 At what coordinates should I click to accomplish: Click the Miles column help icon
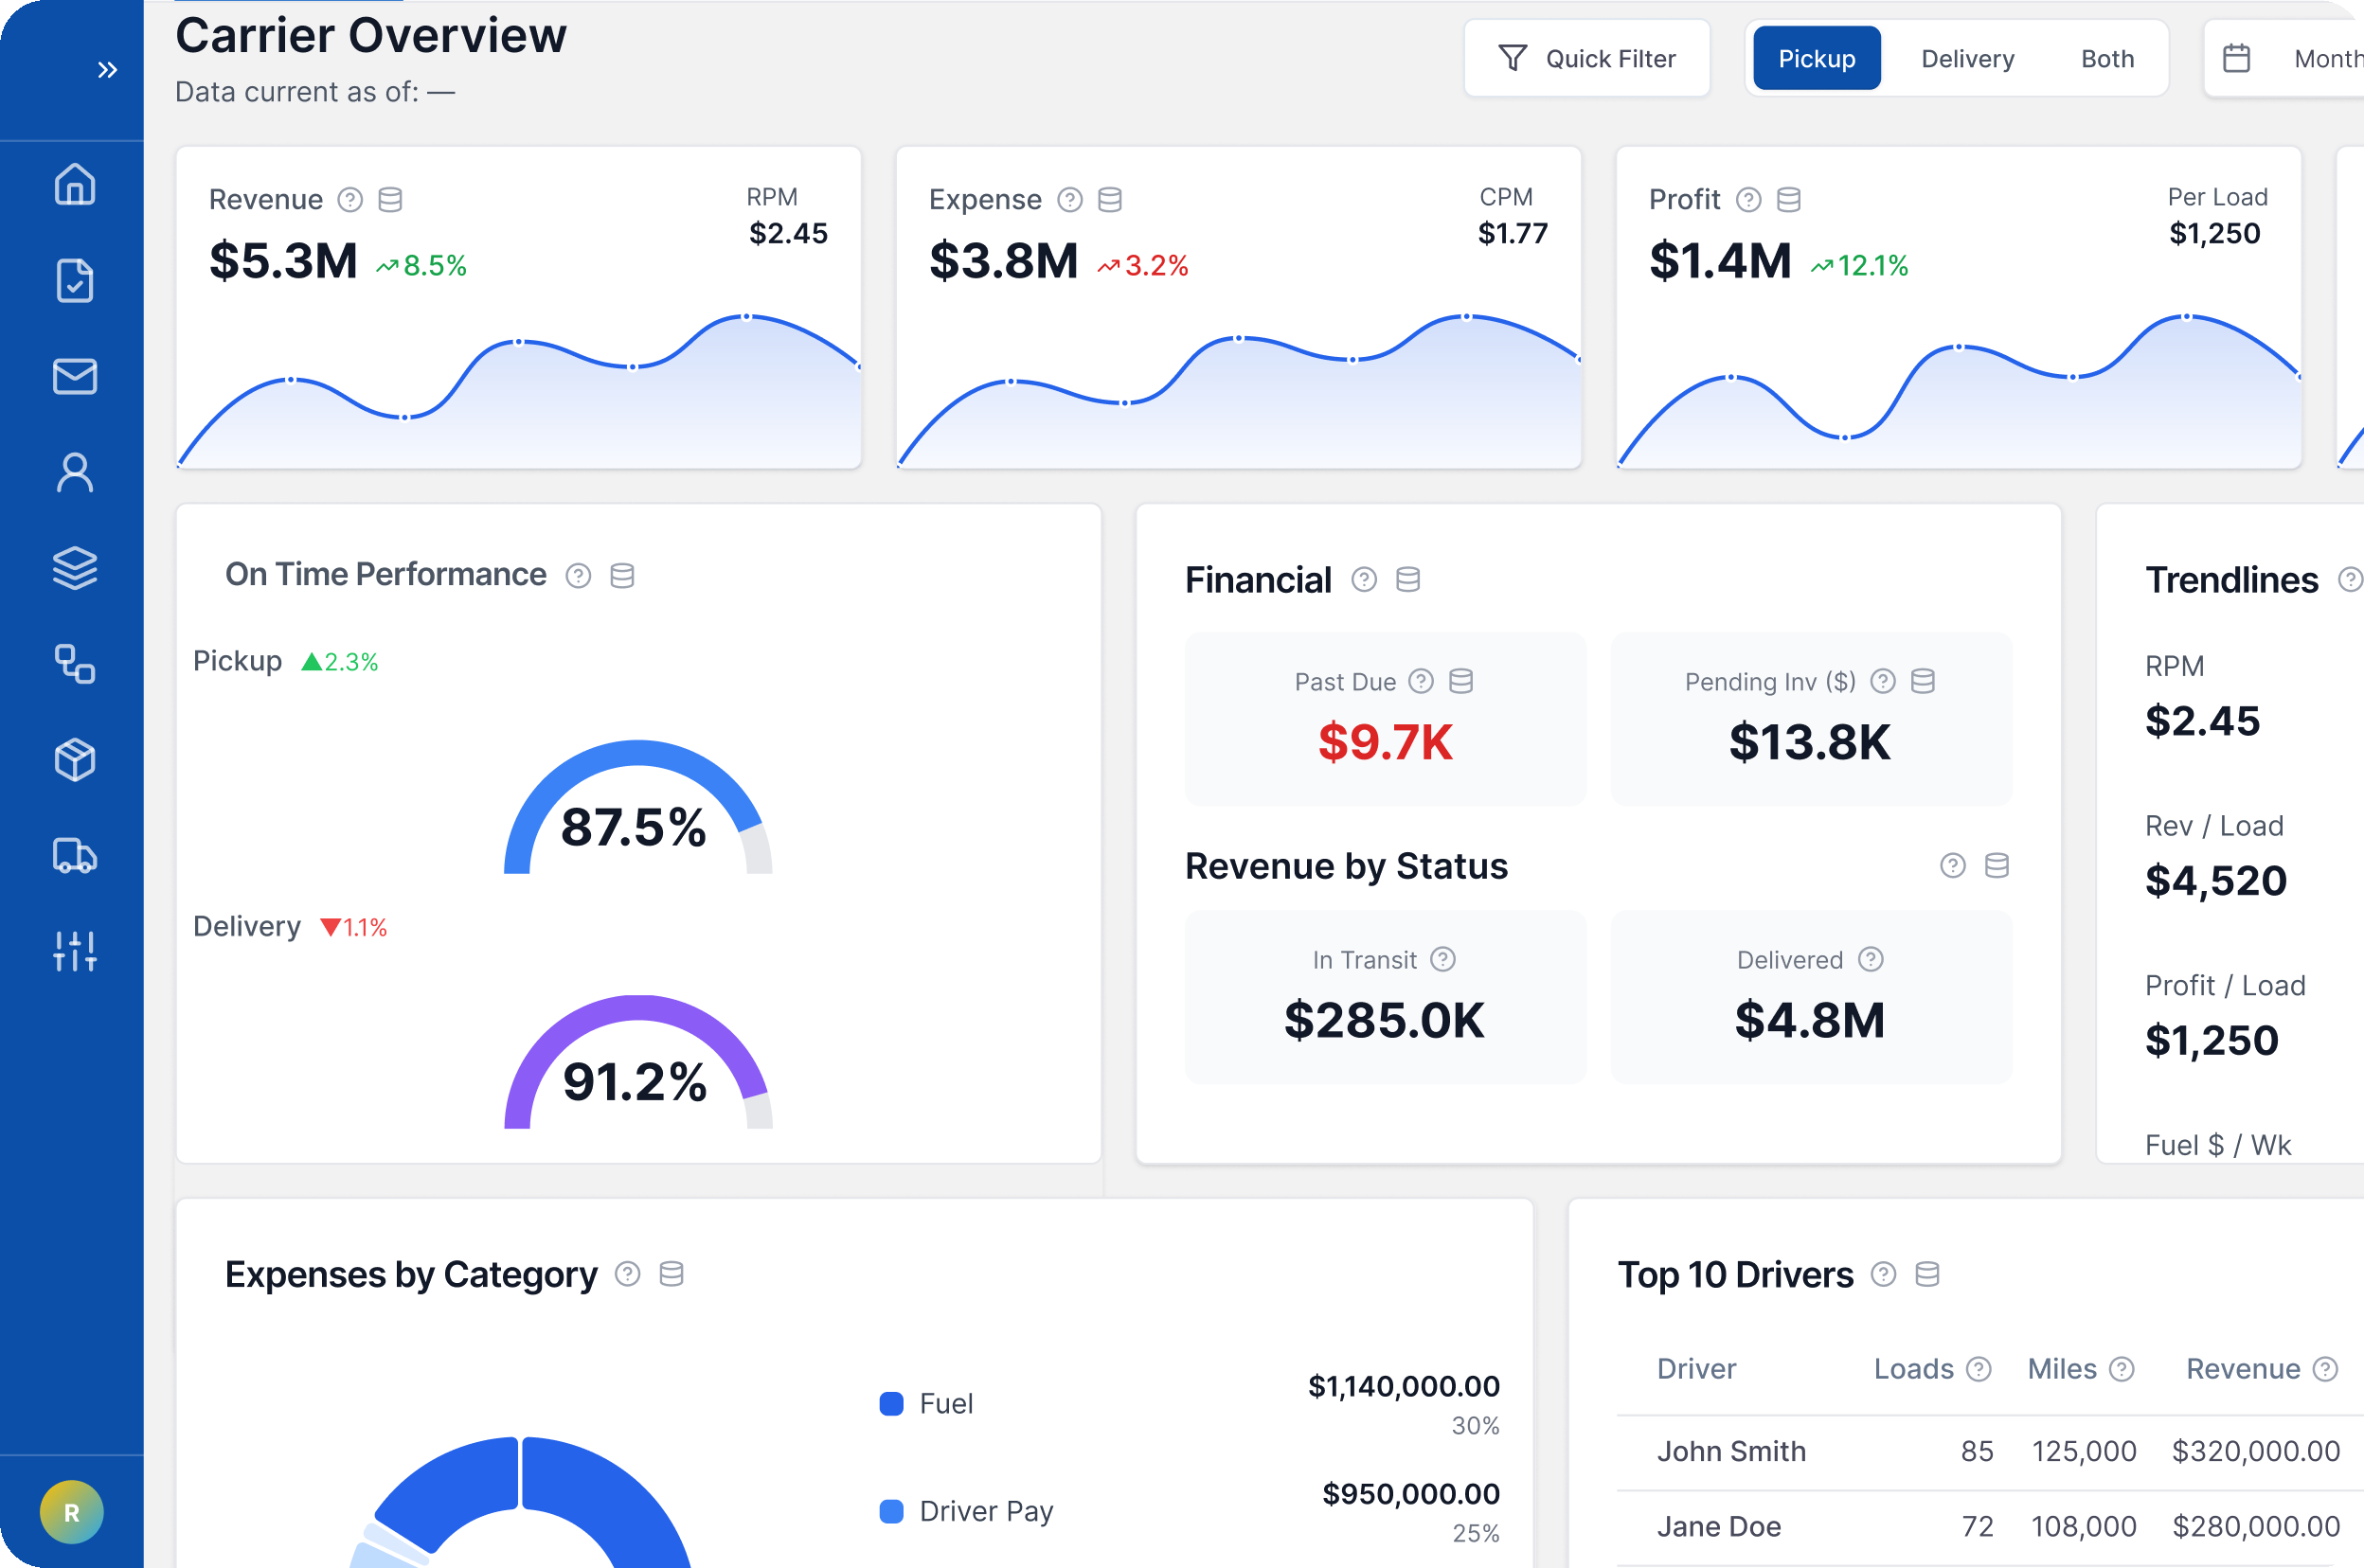2122,1369
